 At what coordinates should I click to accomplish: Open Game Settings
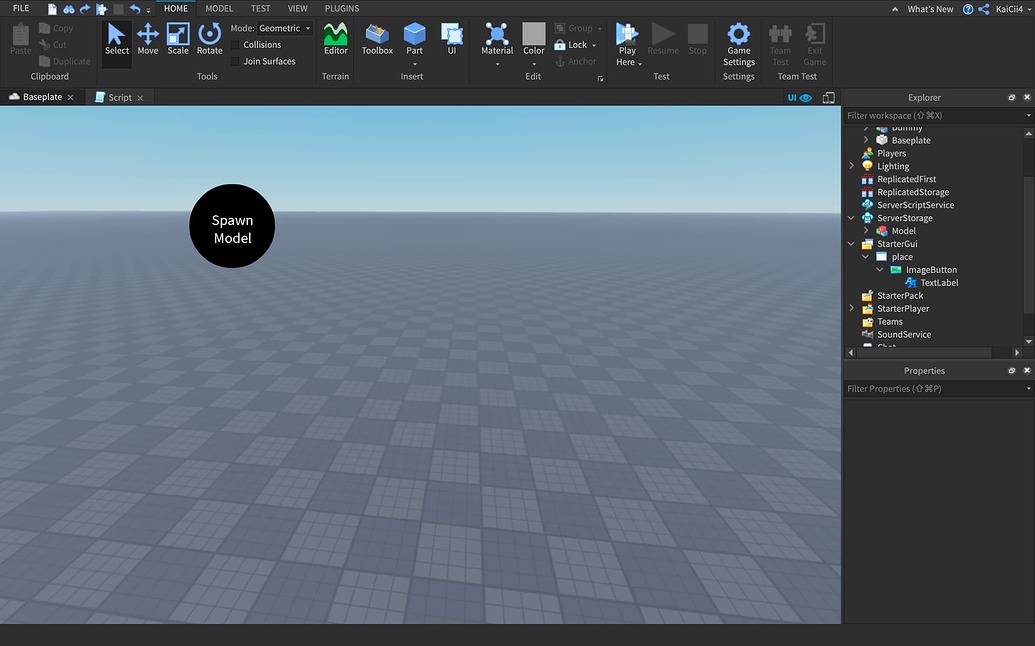[x=739, y=43]
